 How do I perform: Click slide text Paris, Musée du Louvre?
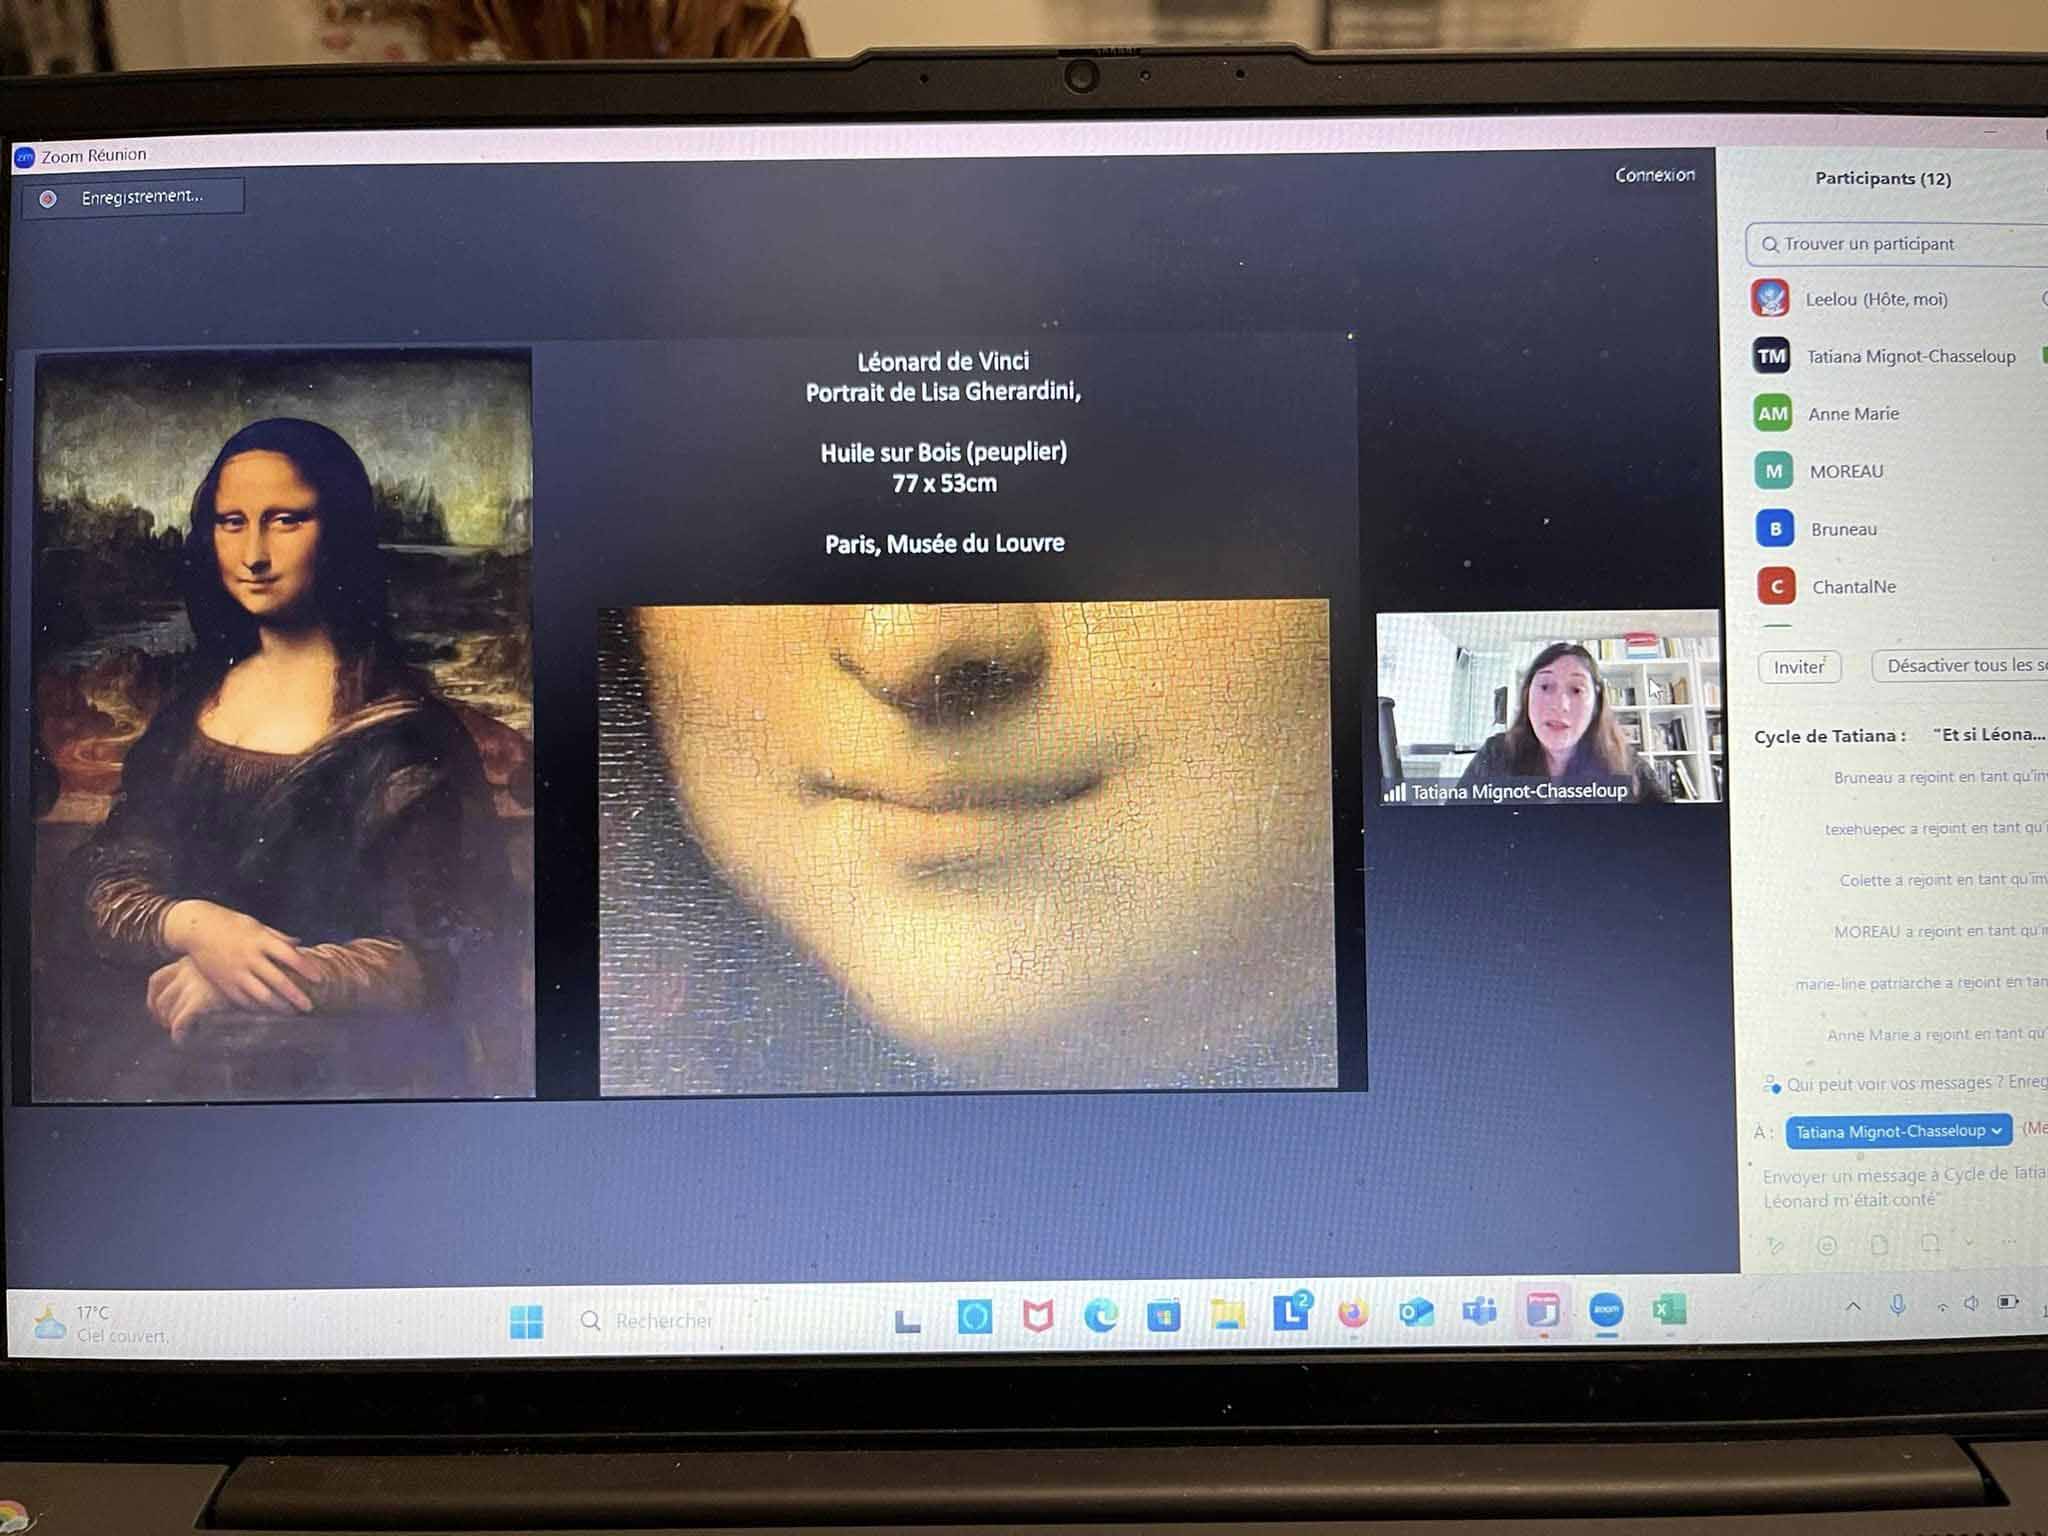[944, 544]
